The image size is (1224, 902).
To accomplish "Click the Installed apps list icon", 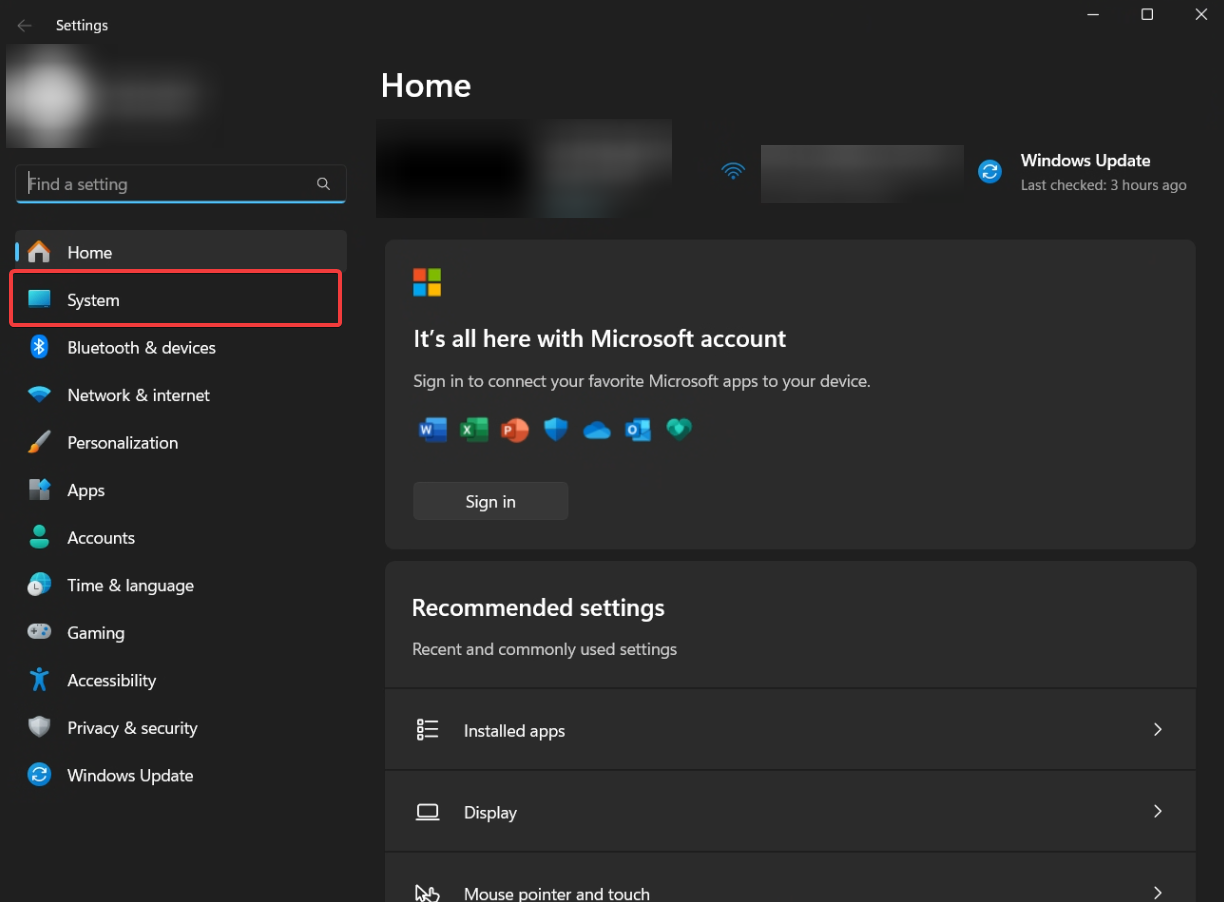I will click(x=428, y=730).
